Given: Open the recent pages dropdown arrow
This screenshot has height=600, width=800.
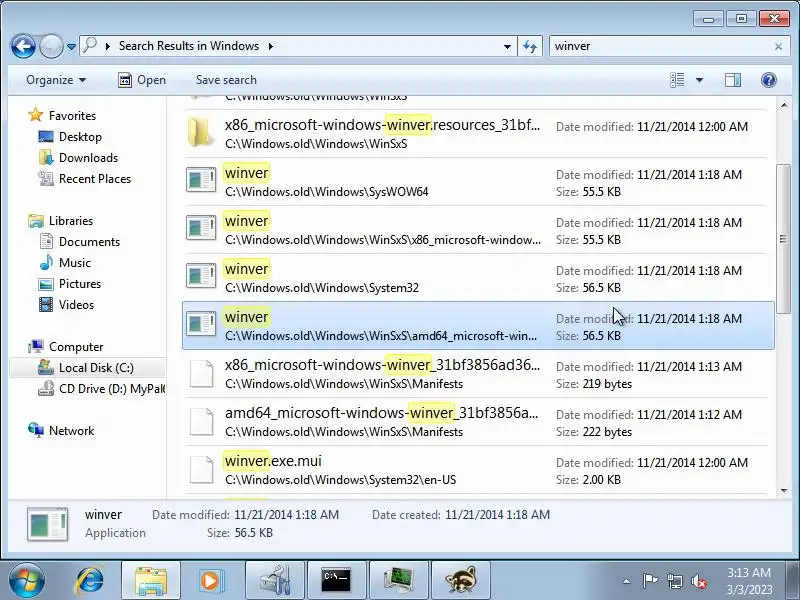Looking at the screenshot, I should (71, 46).
